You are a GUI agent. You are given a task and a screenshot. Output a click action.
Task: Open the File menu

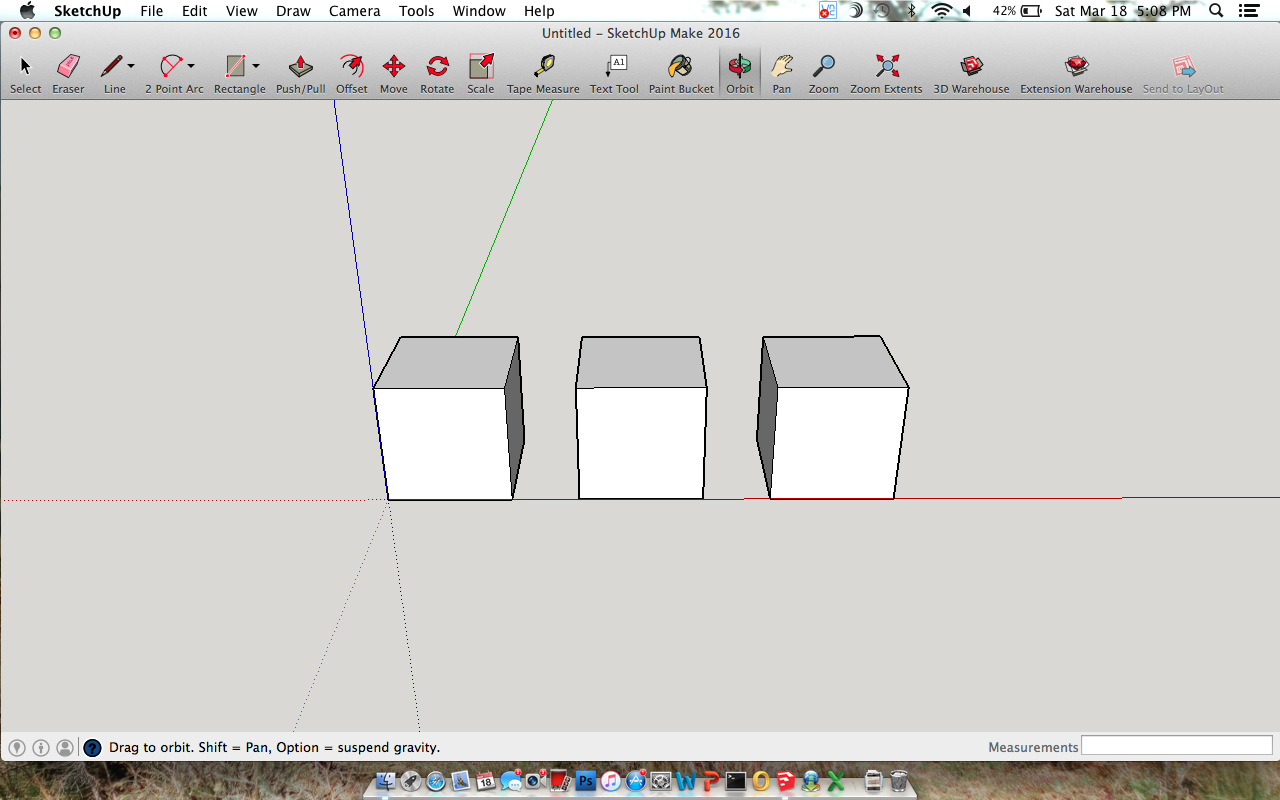pos(151,11)
